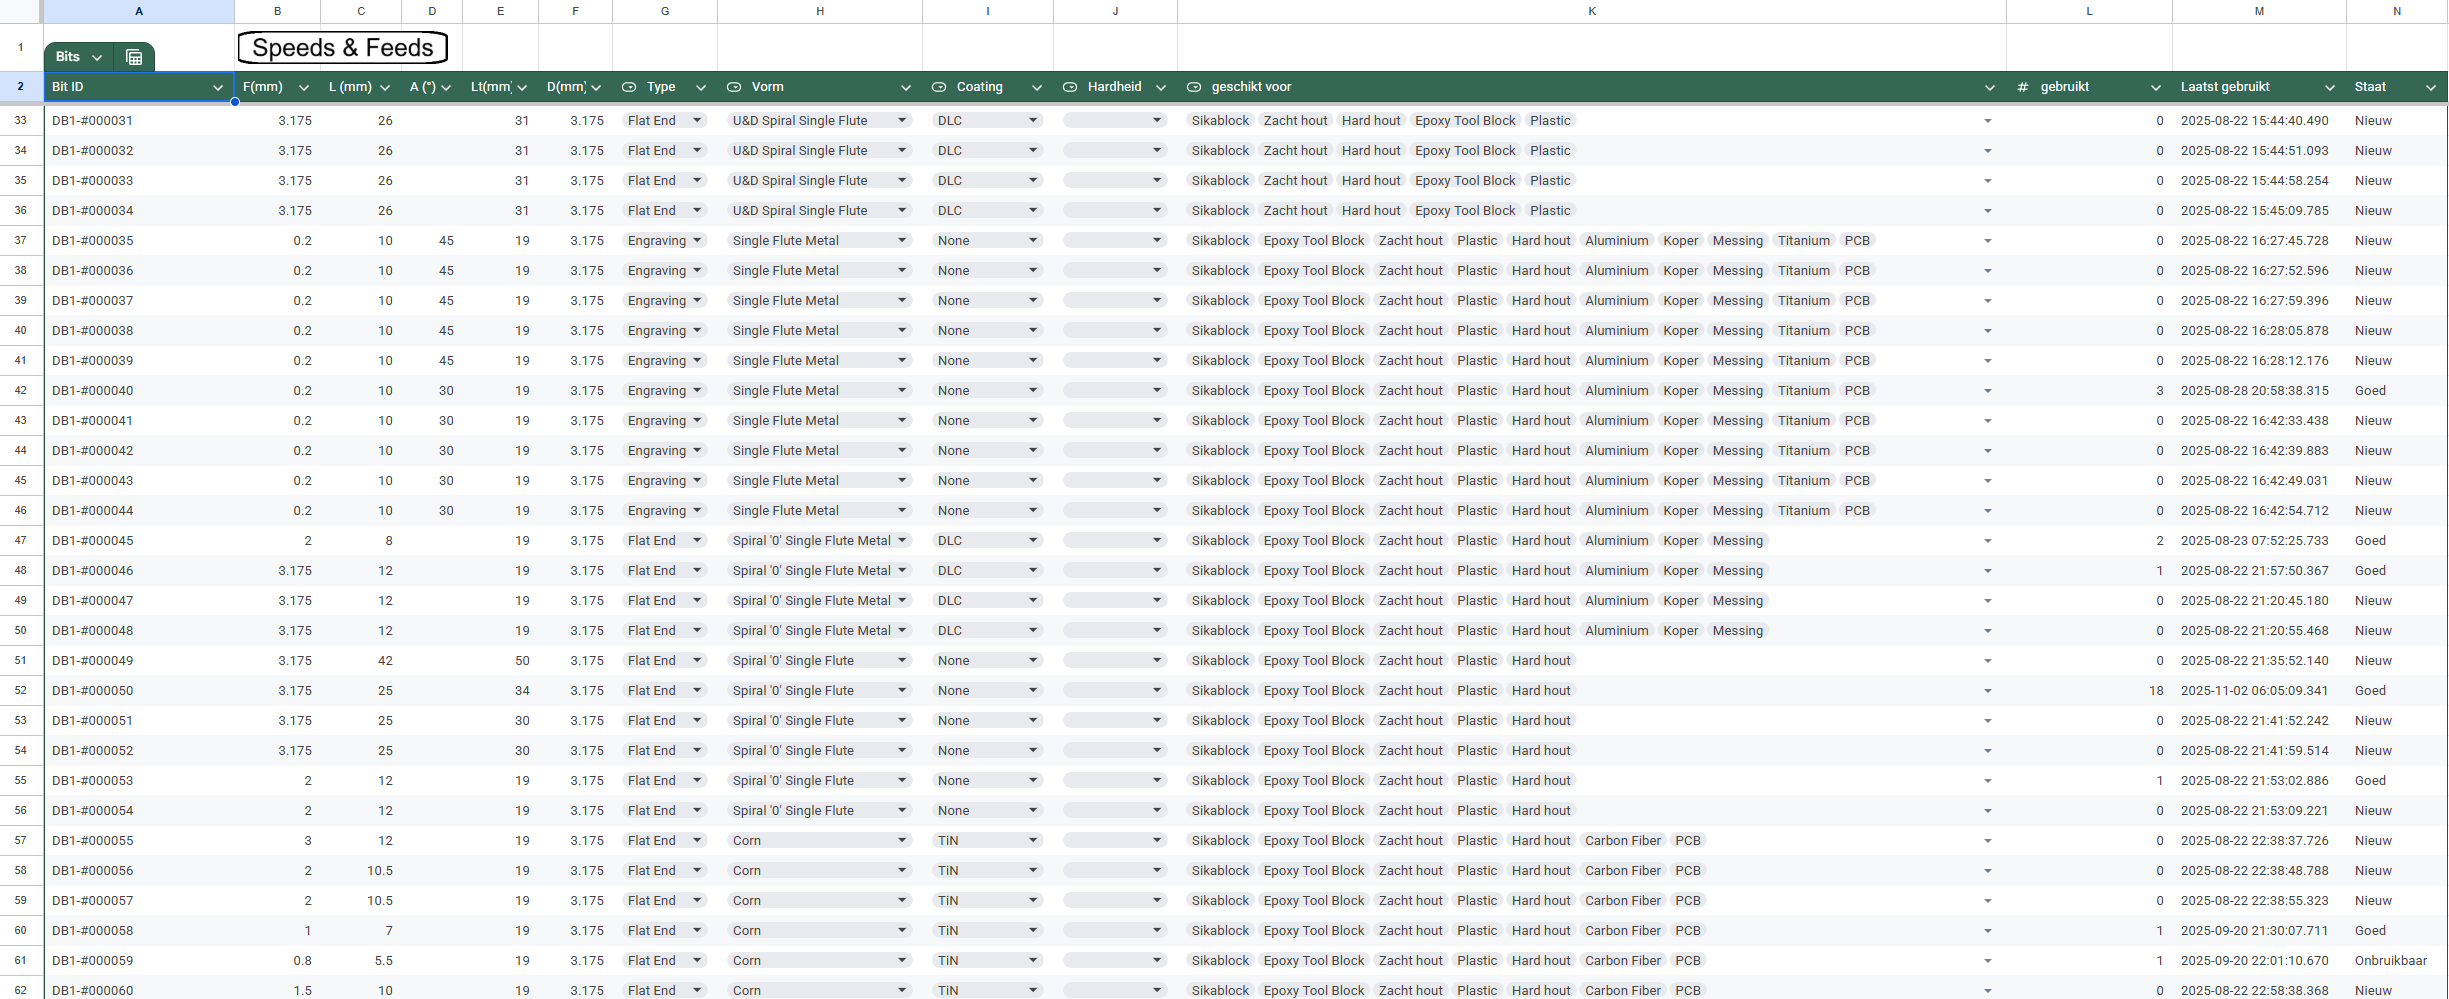The width and height of the screenshot is (2449, 999).
Task: Click the dropdown type icon in Vorm header
Action: 734,87
